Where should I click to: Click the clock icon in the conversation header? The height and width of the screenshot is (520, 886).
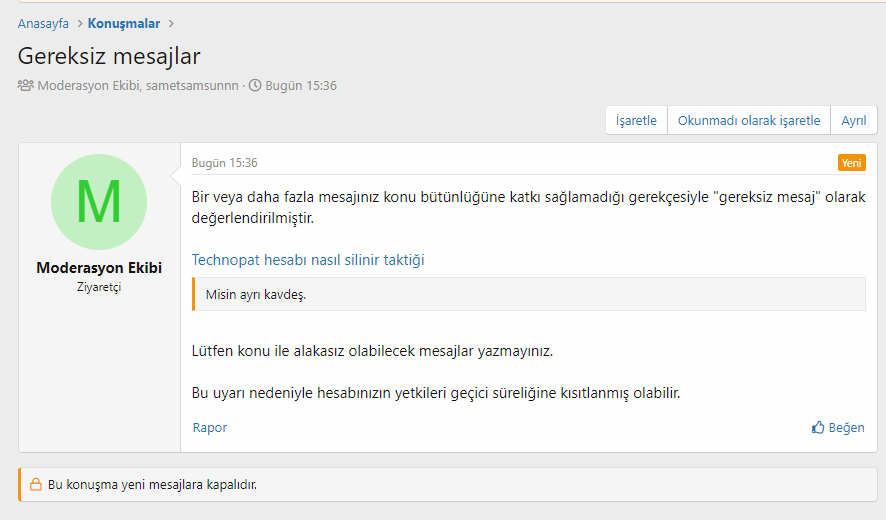255,86
